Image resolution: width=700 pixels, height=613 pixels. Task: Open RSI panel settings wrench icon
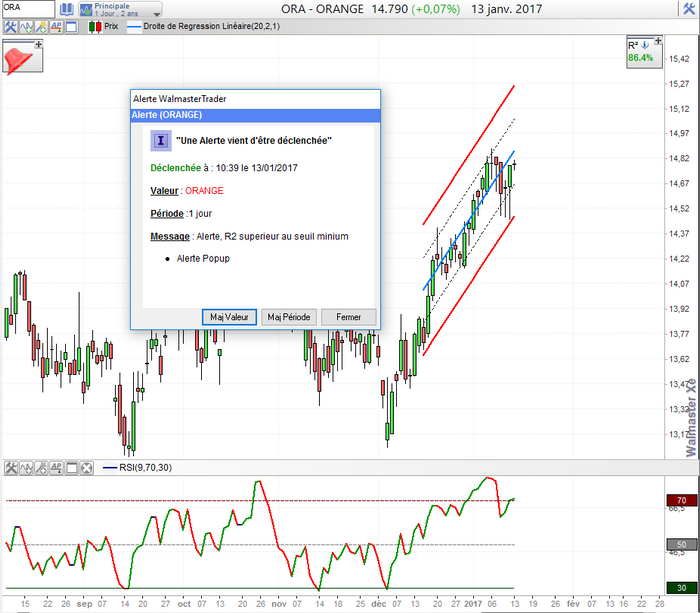coord(11,468)
